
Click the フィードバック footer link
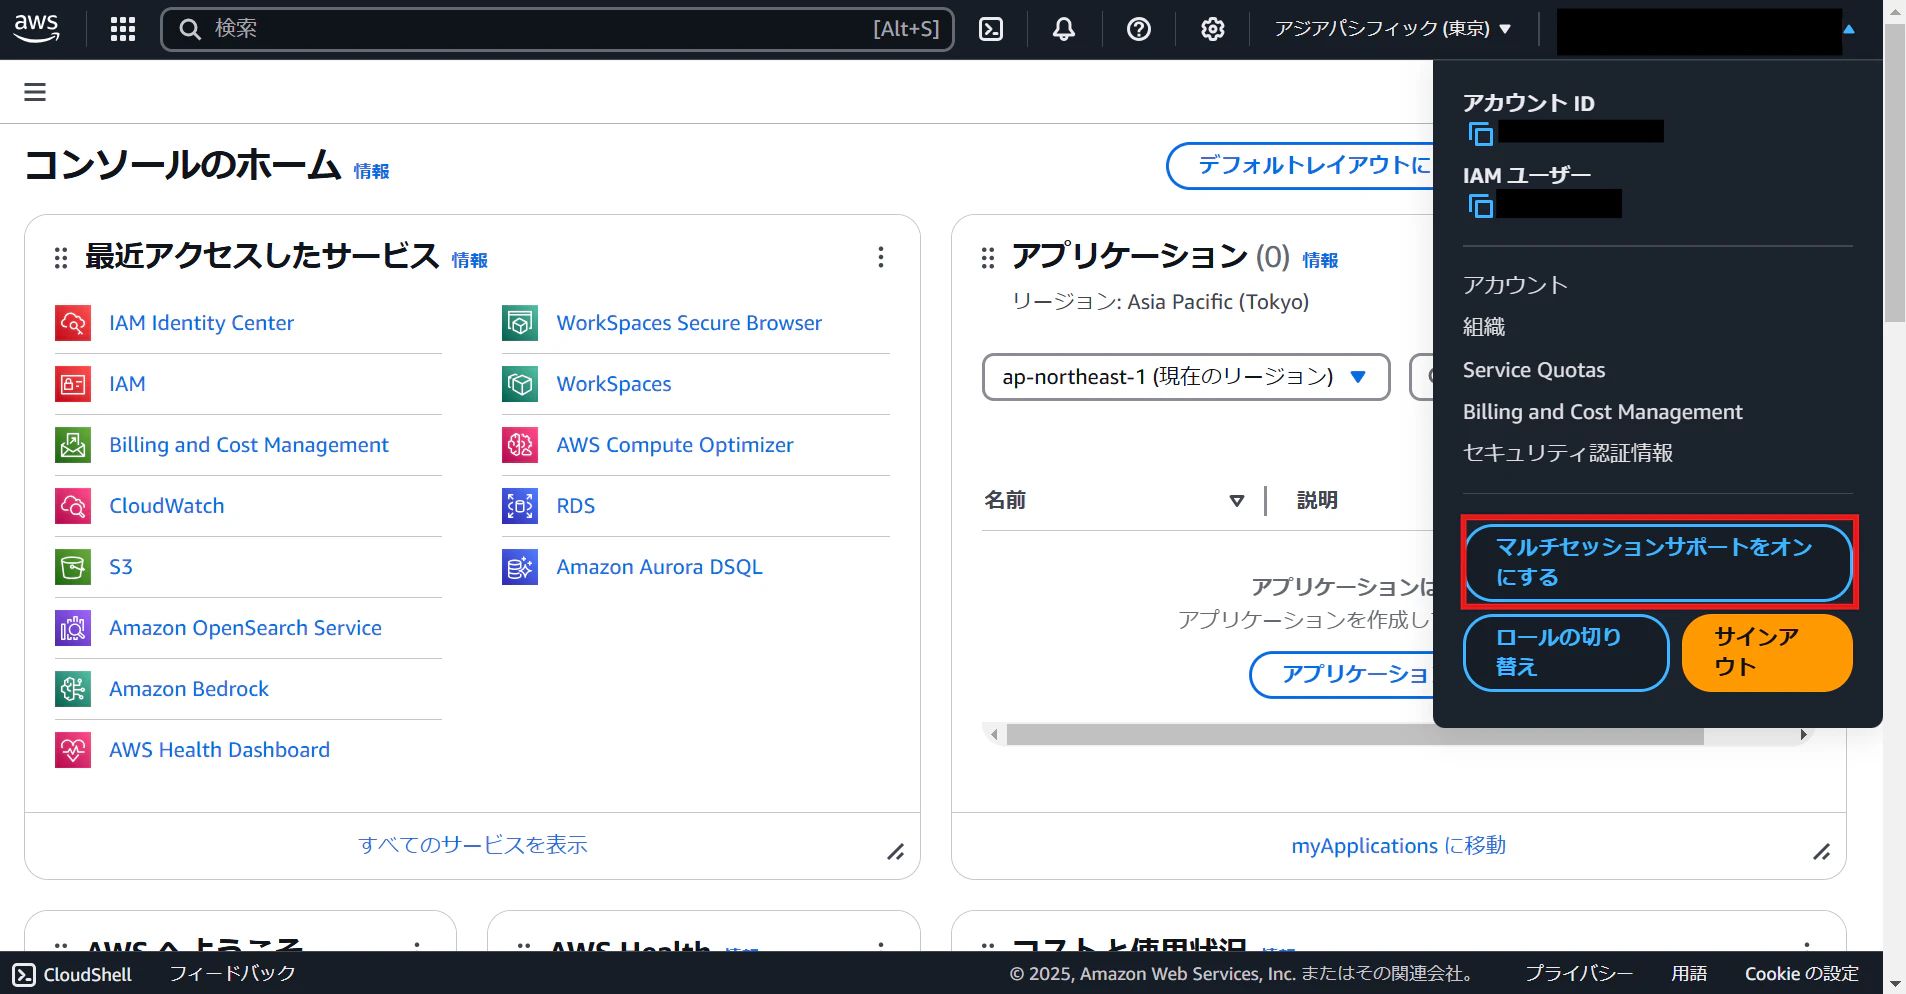pyautogui.click(x=232, y=974)
